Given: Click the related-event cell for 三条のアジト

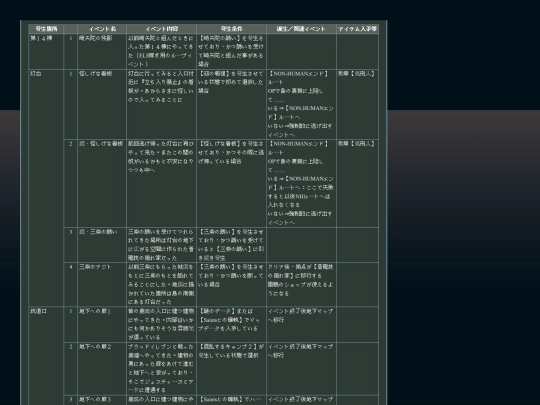Looking at the screenshot, I should [x=301, y=284].
